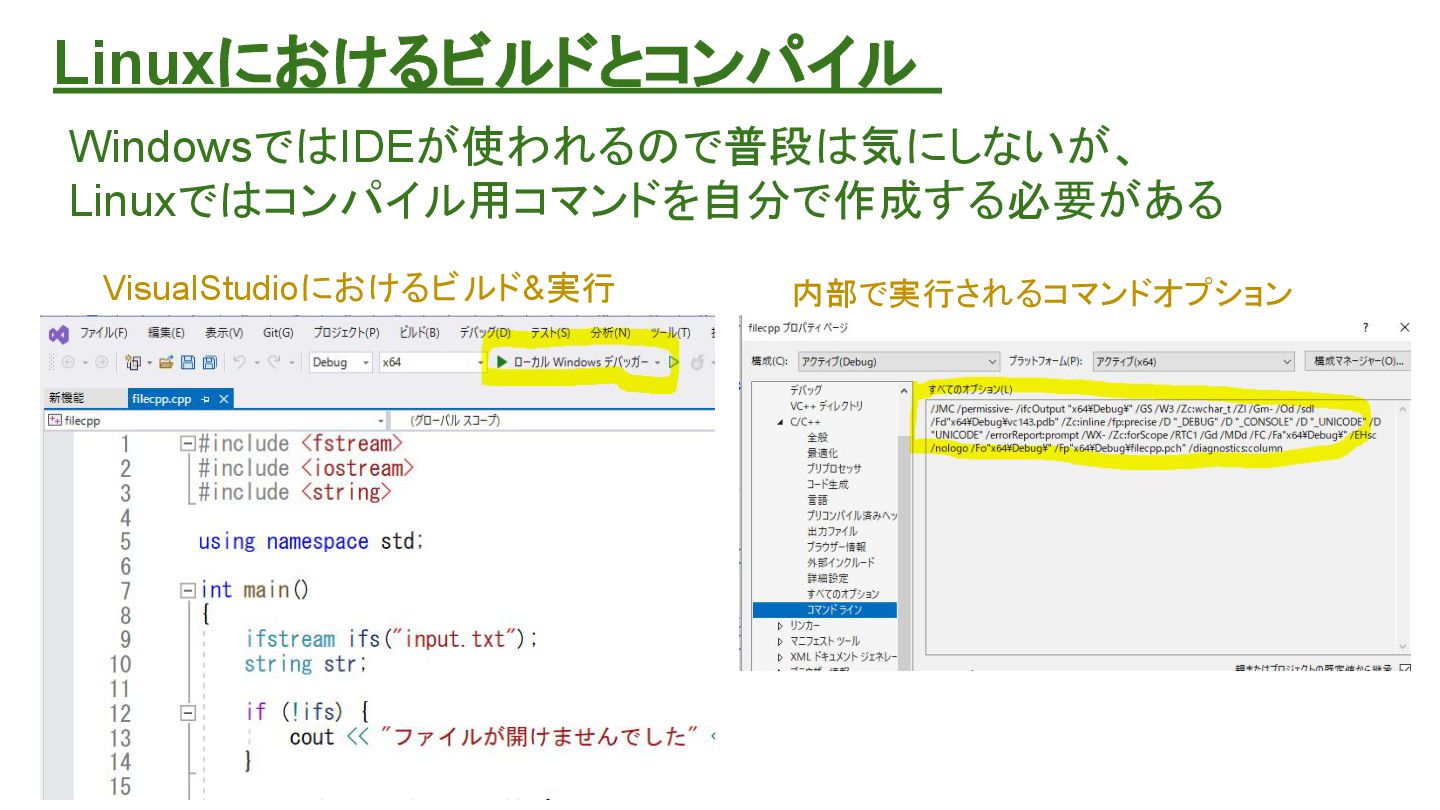Click the navigate forward arrow icon
The width and height of the screenshot is (1440, 810).
click(101, 362)
